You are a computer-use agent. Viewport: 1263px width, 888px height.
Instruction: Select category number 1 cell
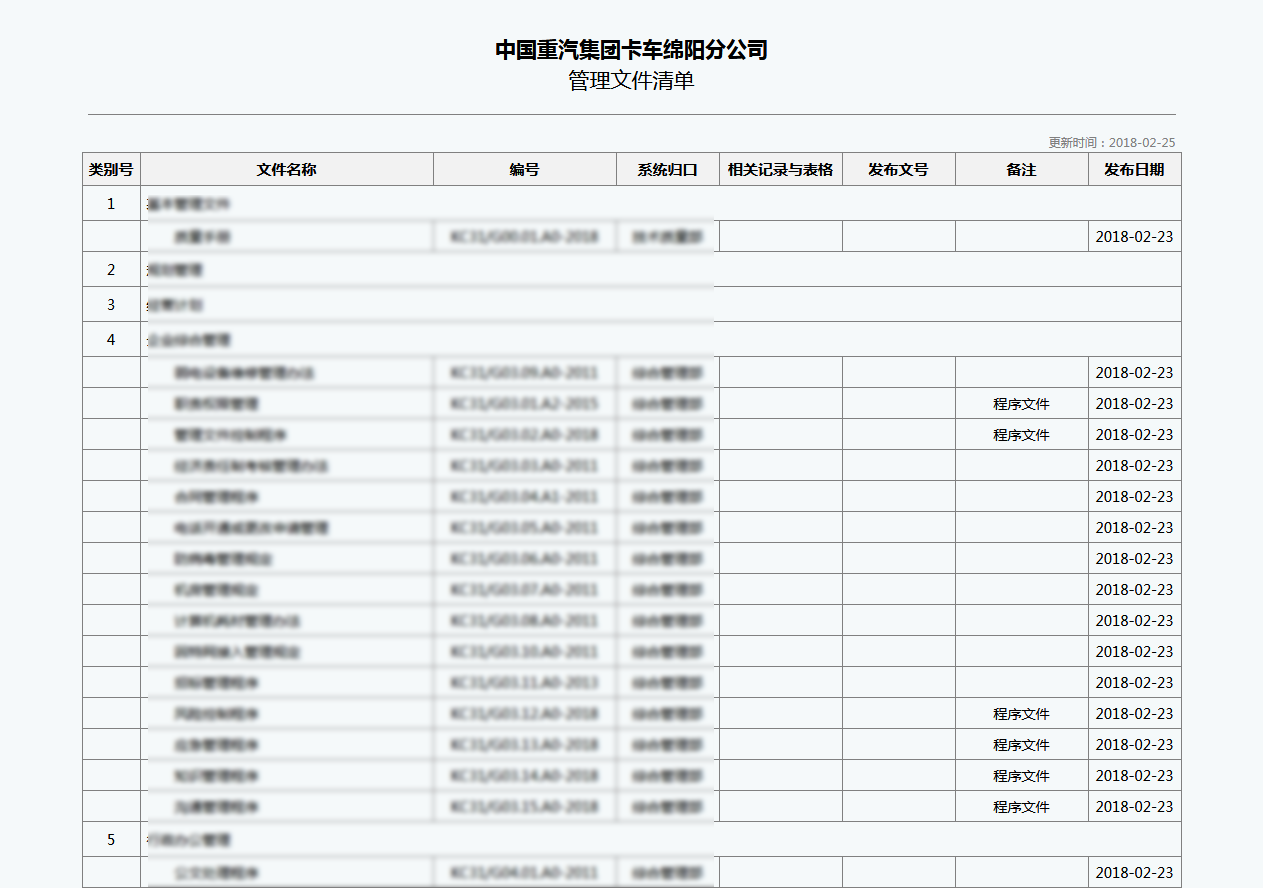click(x=111, y=204)
